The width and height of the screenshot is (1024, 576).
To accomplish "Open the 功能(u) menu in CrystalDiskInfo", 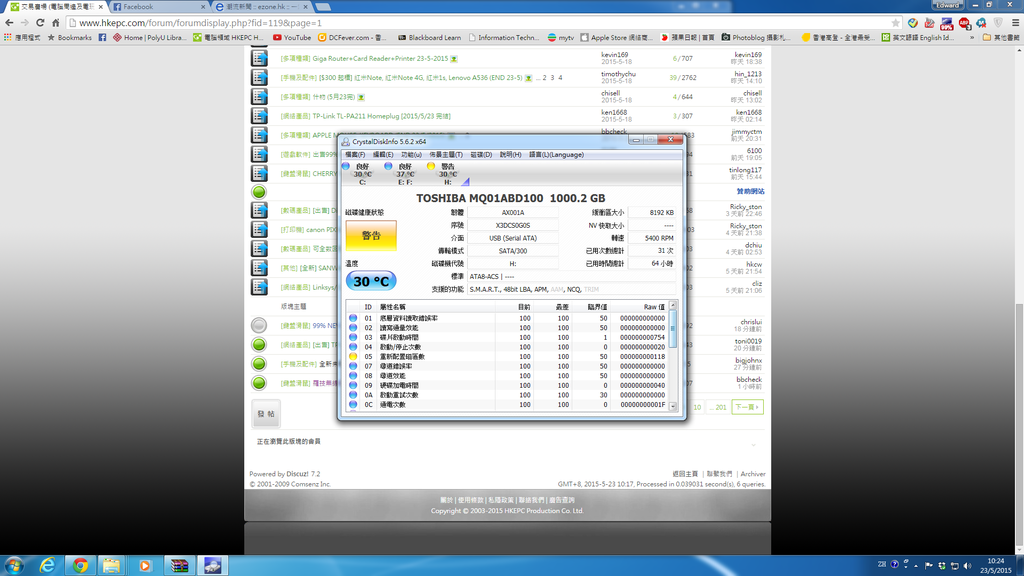I will tap(411, 155).
